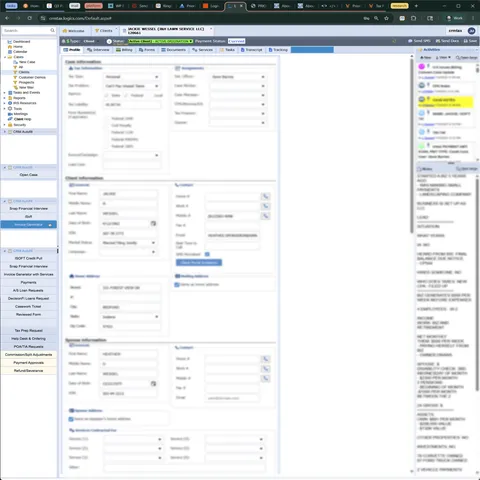Click the Check Portal Invitation button

click(x=199, y=263)
